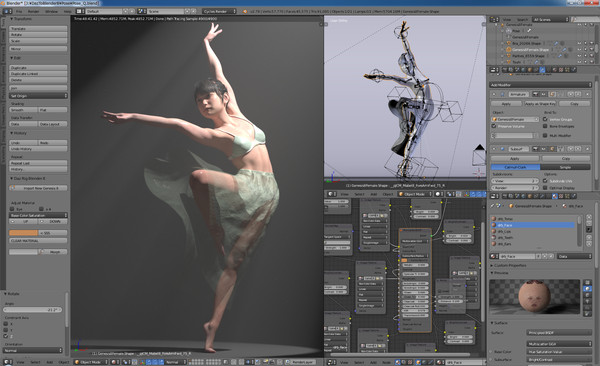
Task: Toggle the Subdivide UVs checkbox
Action: coord(545,181)
